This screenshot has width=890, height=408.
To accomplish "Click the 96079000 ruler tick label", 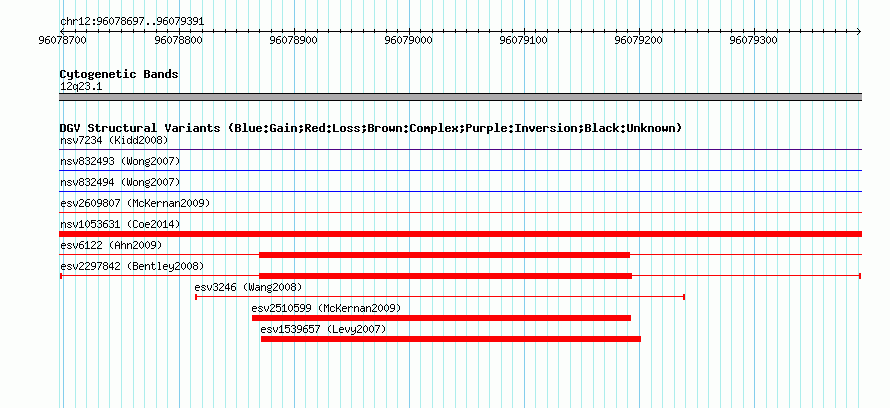I will pyautogui.click(x=409, y=41).
